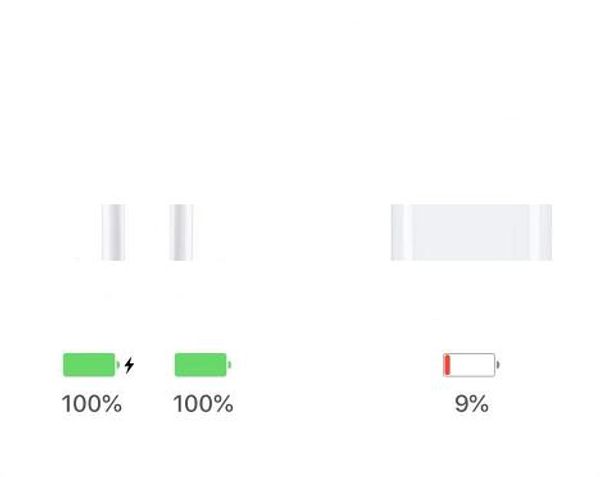Select the charging case image

click(471, 232)
